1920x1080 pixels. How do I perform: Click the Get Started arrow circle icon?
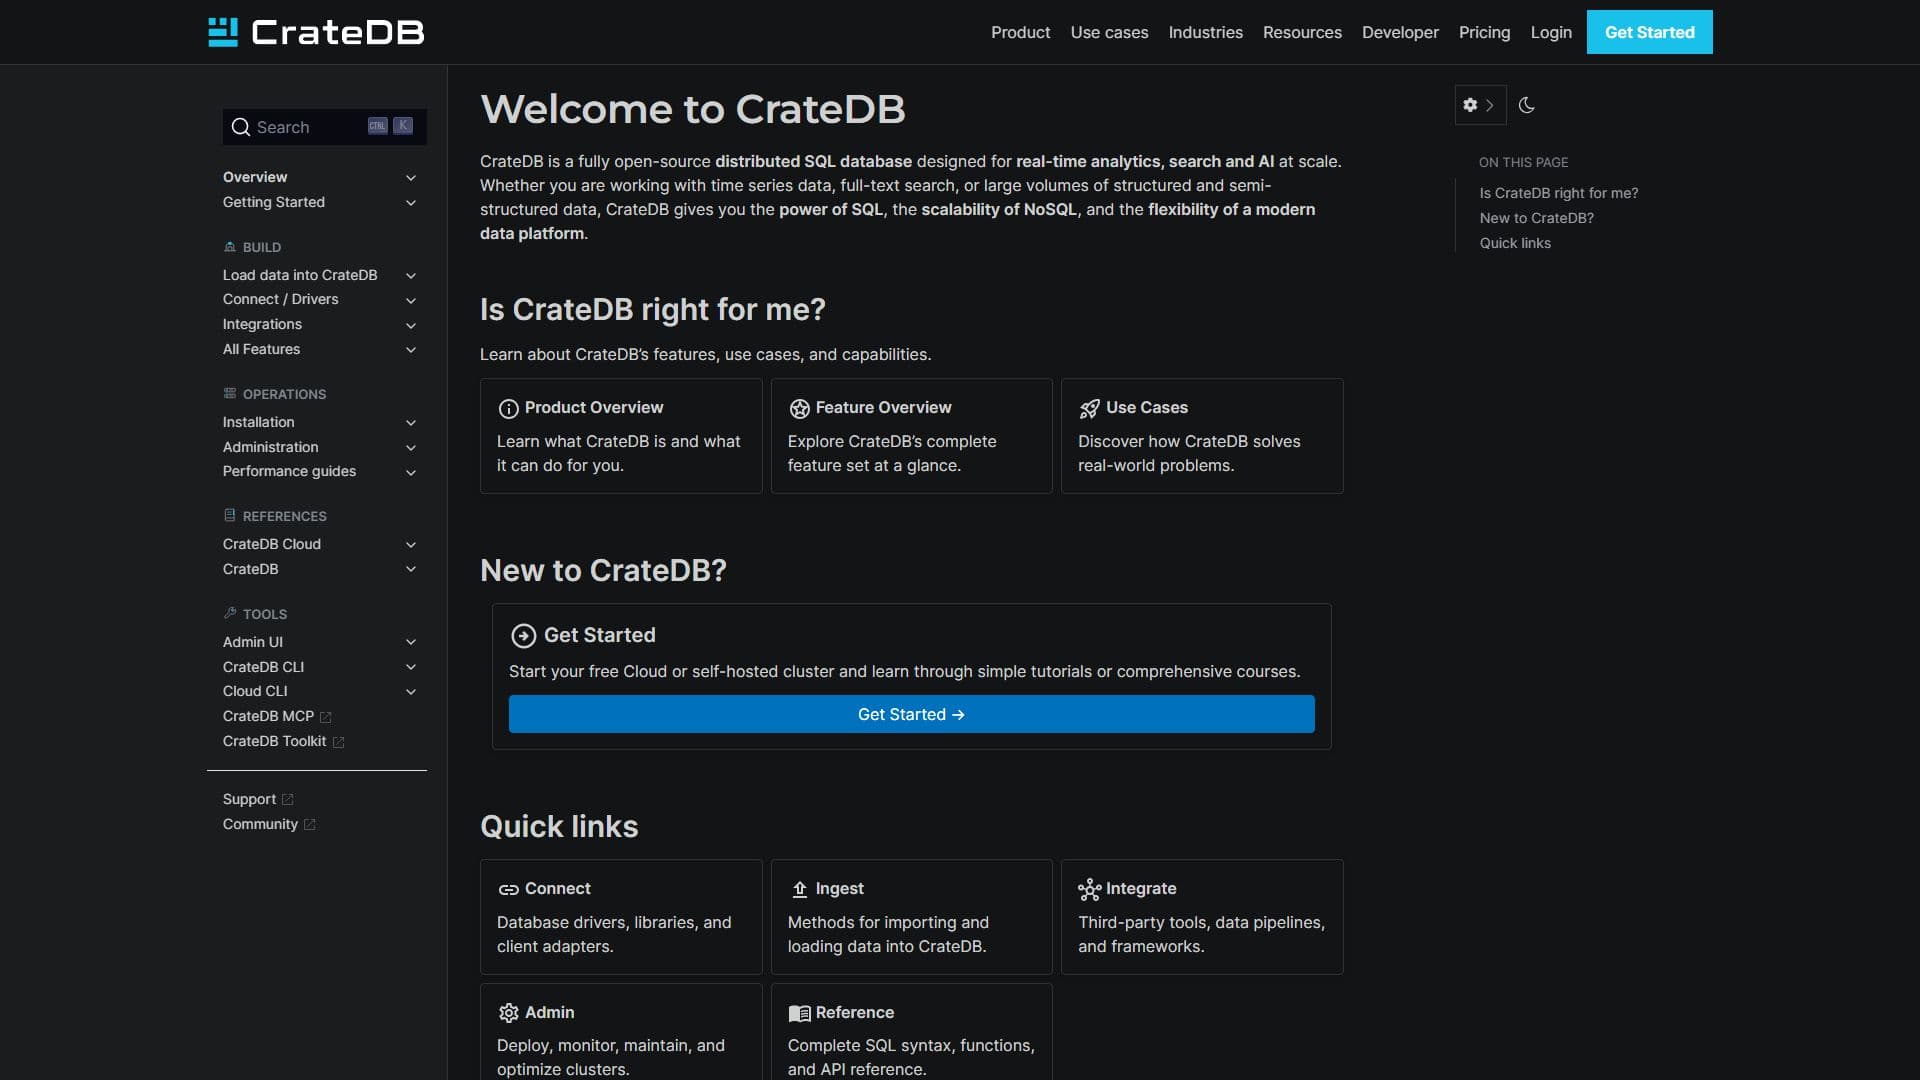tap(523, 636)
